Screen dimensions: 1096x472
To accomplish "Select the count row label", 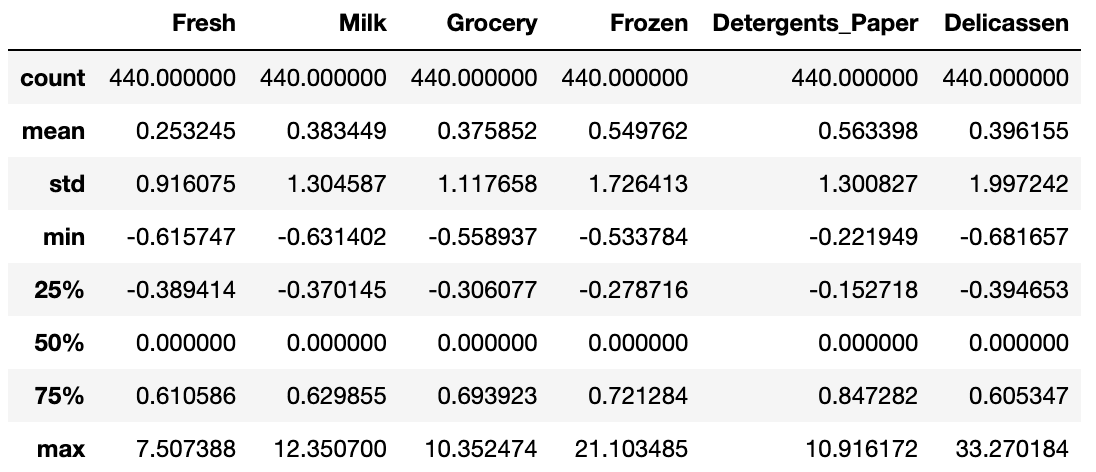I will click(x=53, y=77).
